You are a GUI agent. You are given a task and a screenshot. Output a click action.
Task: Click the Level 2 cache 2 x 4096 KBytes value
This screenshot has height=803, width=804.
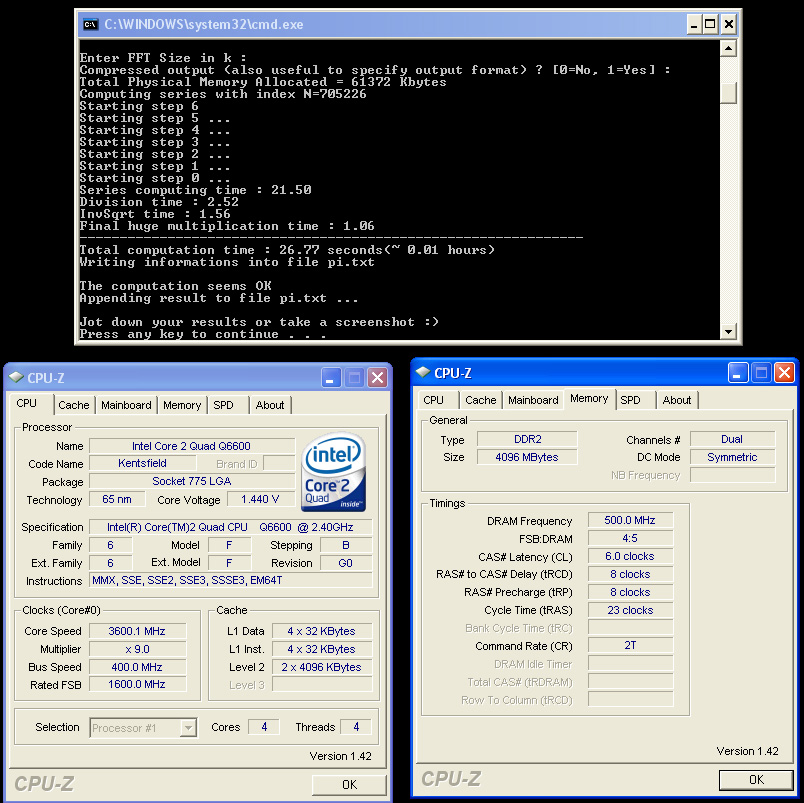pos(321,667)
